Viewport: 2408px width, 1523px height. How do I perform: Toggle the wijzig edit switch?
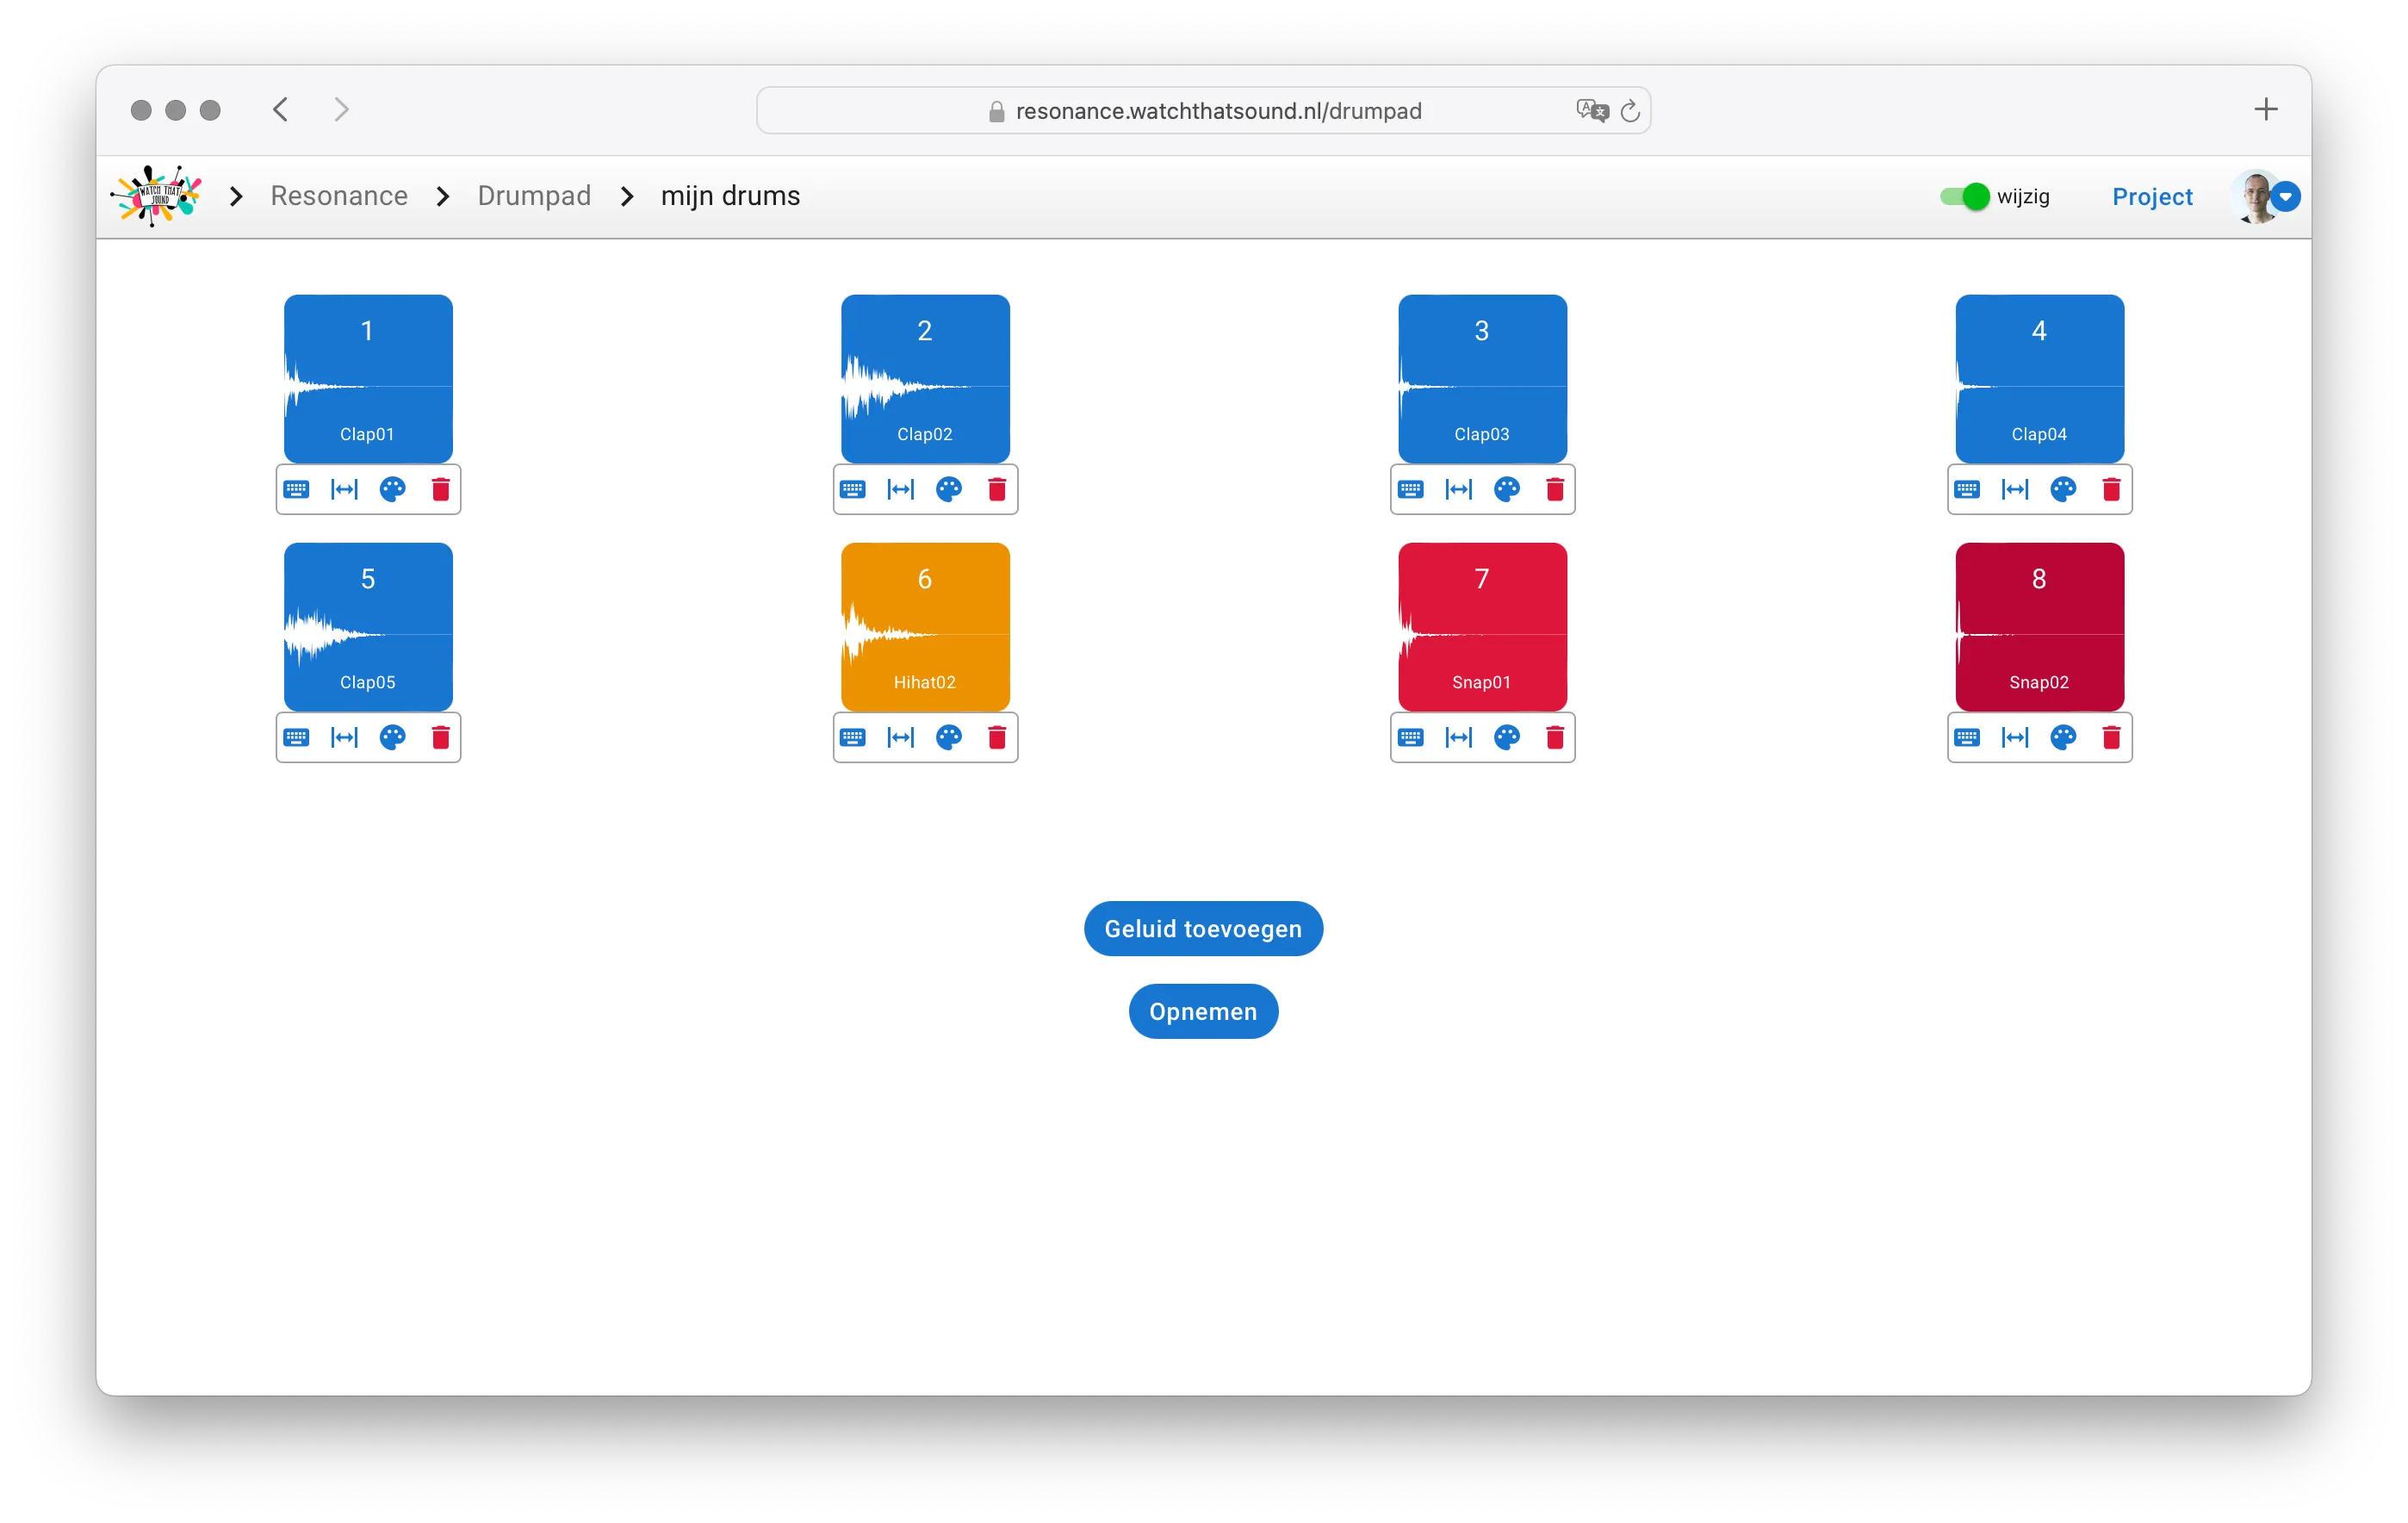click(1964, 196)
